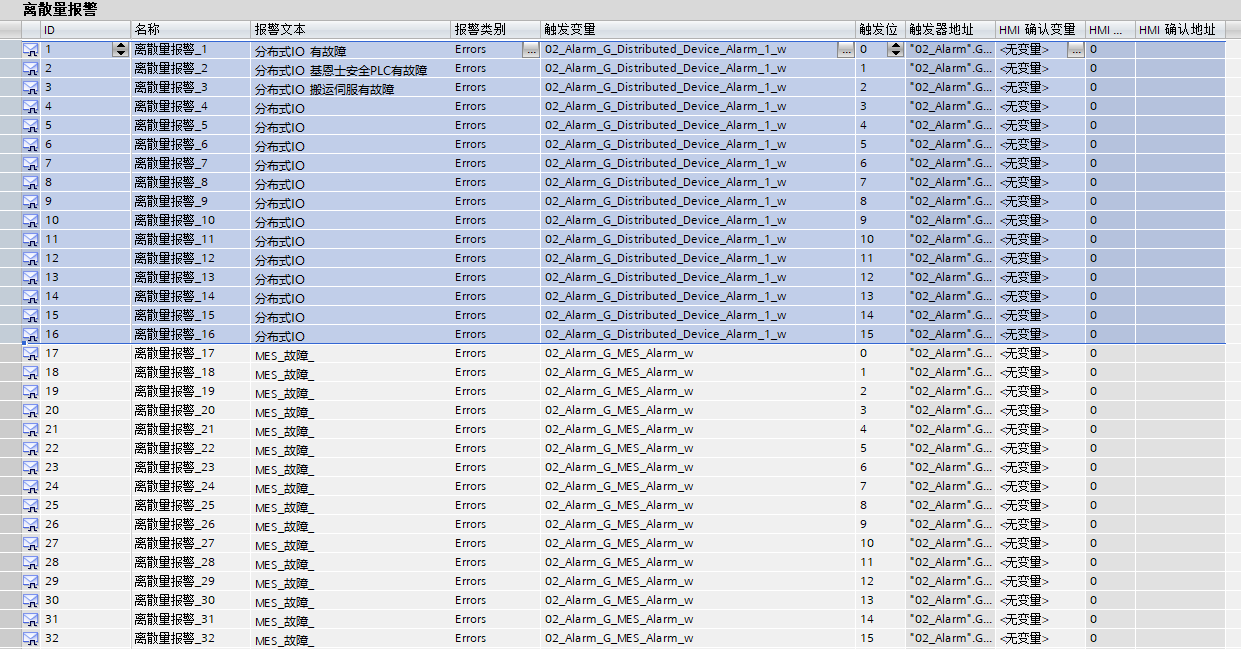The width and height of the screenshot is (1241, 649).
Task: Click the alarm icon of row ID 31
Action: point(30,619)
